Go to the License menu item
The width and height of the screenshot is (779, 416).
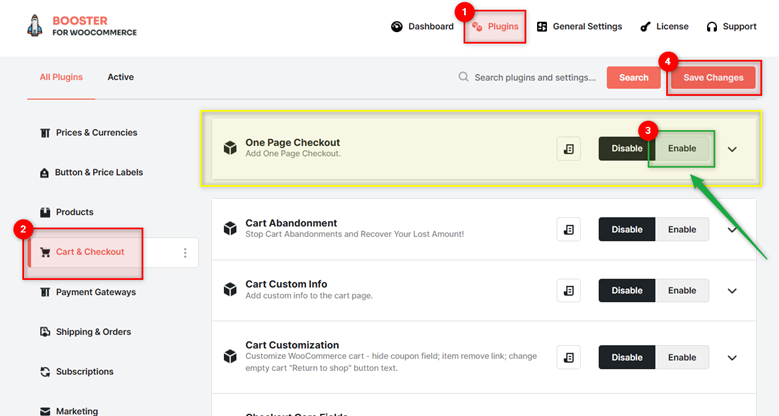click(x=665, y=26)
